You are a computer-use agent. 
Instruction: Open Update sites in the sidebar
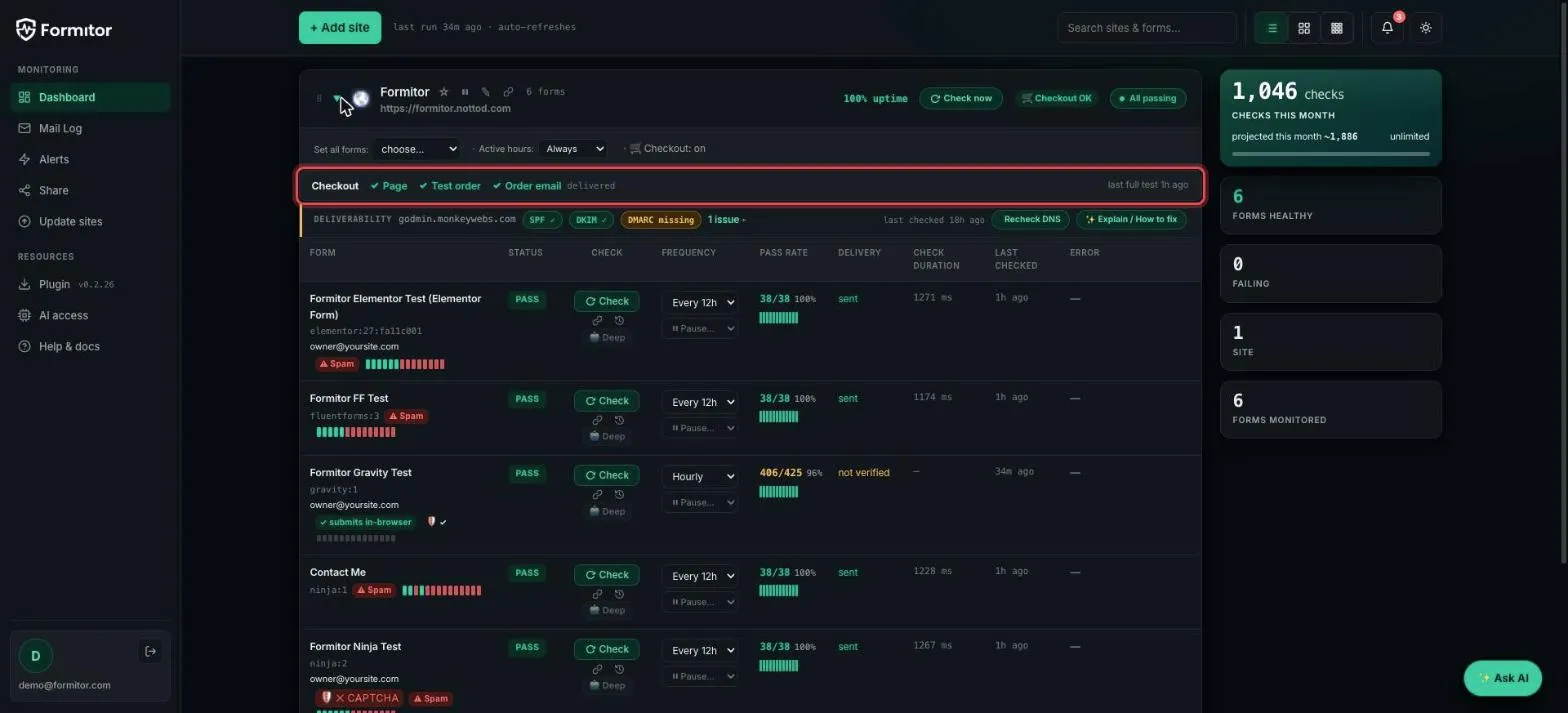tap(90, 222)
